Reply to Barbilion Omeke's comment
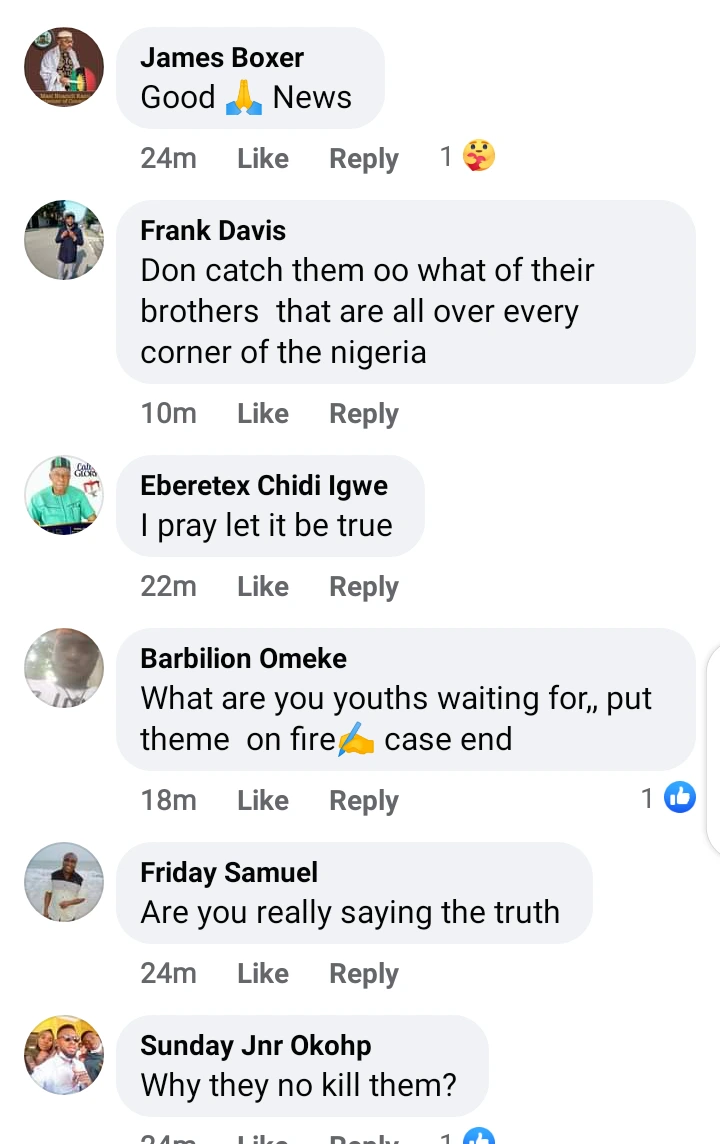 coord(364,800)
